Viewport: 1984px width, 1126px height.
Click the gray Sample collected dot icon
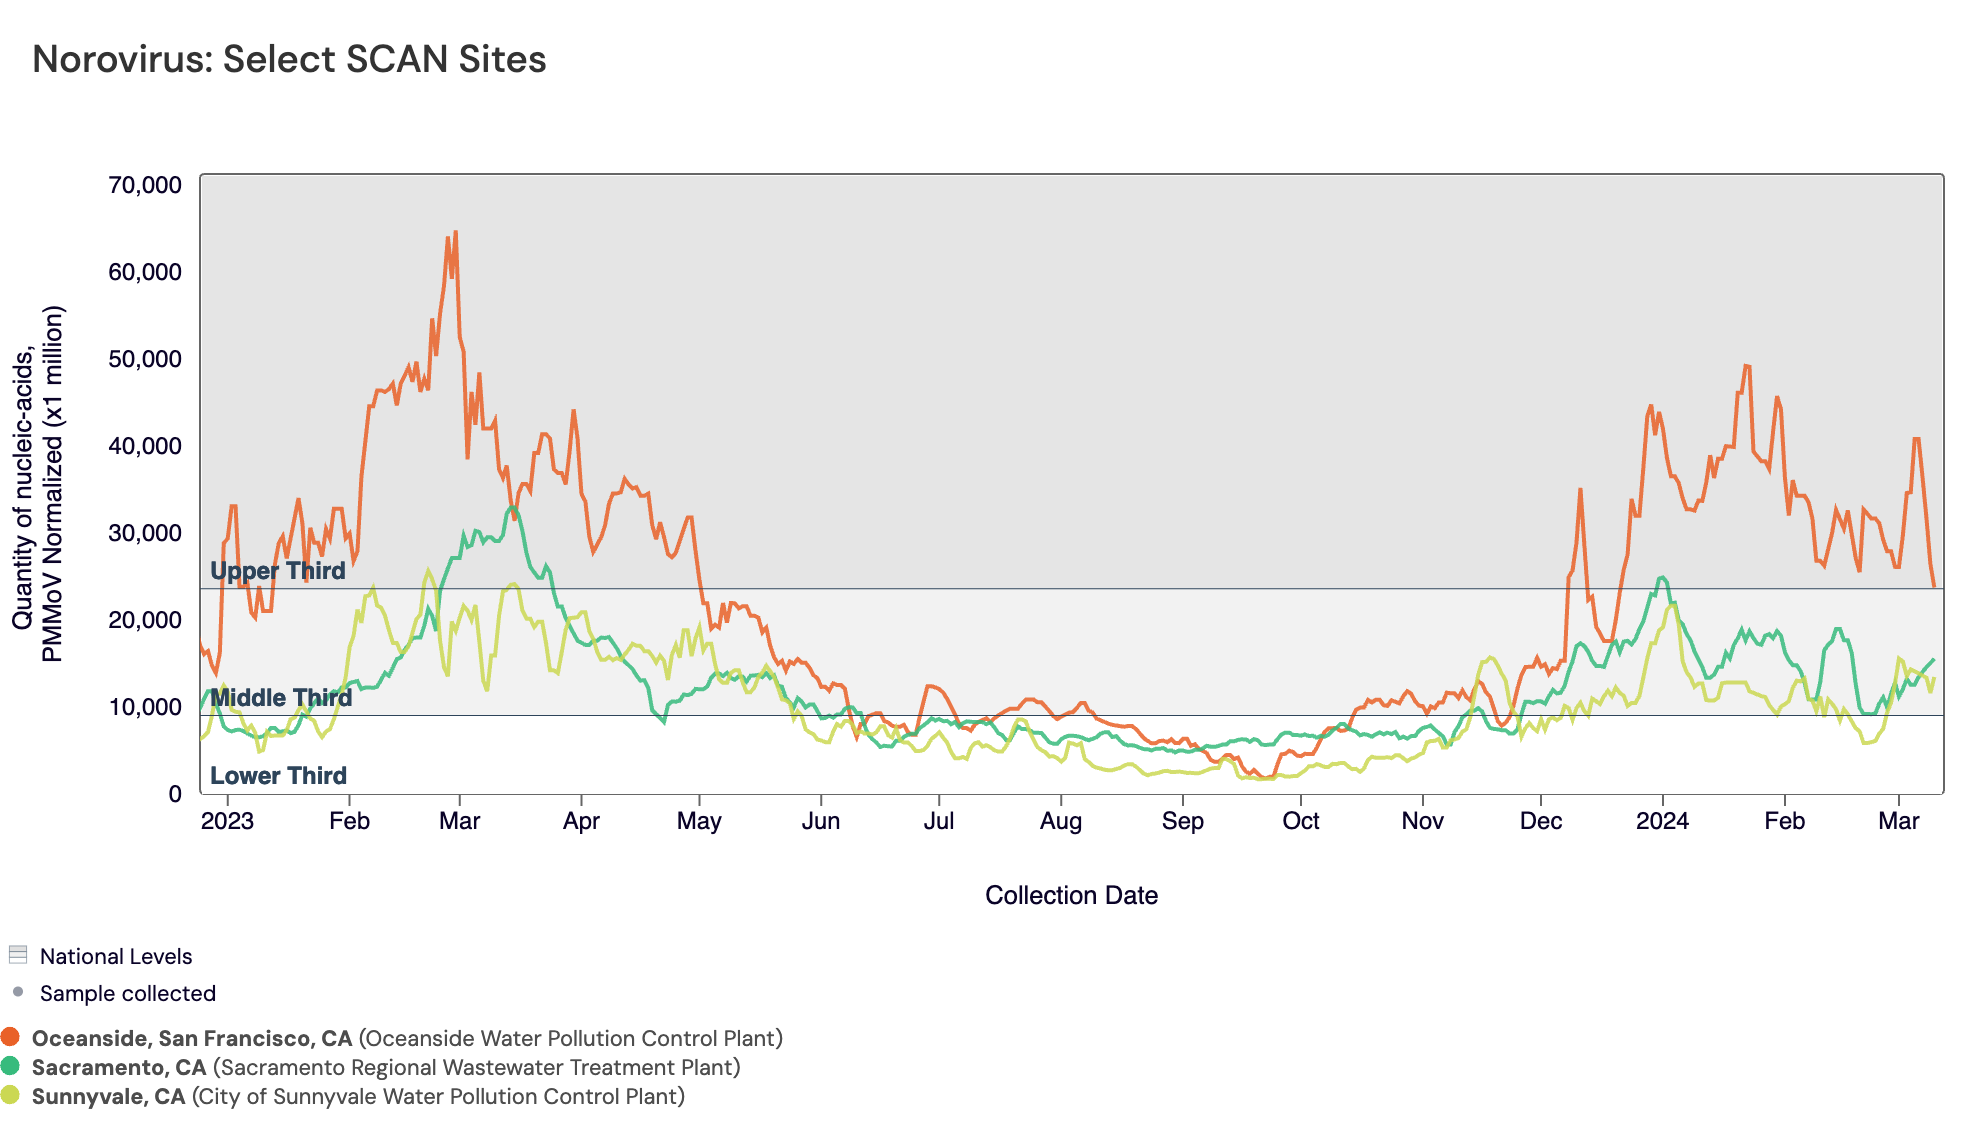(18, 992)
